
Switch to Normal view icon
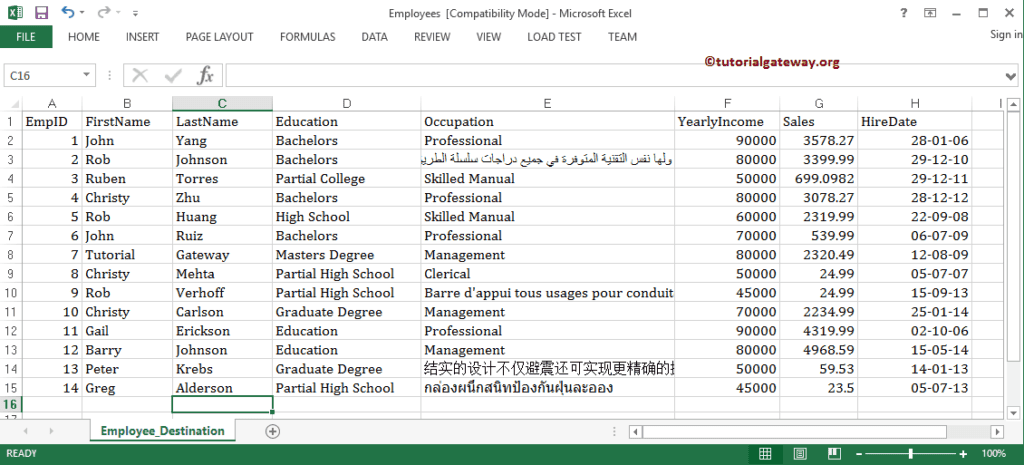[x=765, y=453]
